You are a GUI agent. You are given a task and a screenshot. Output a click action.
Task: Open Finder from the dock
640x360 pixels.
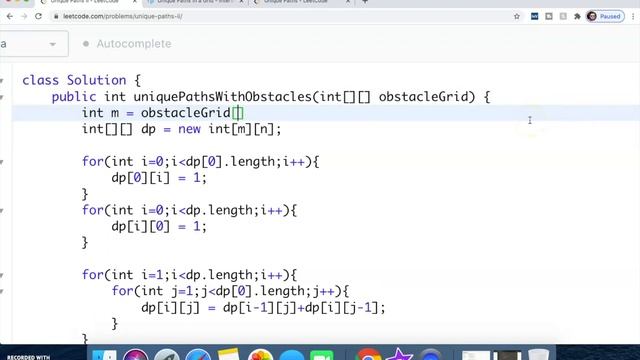(104, 354)
